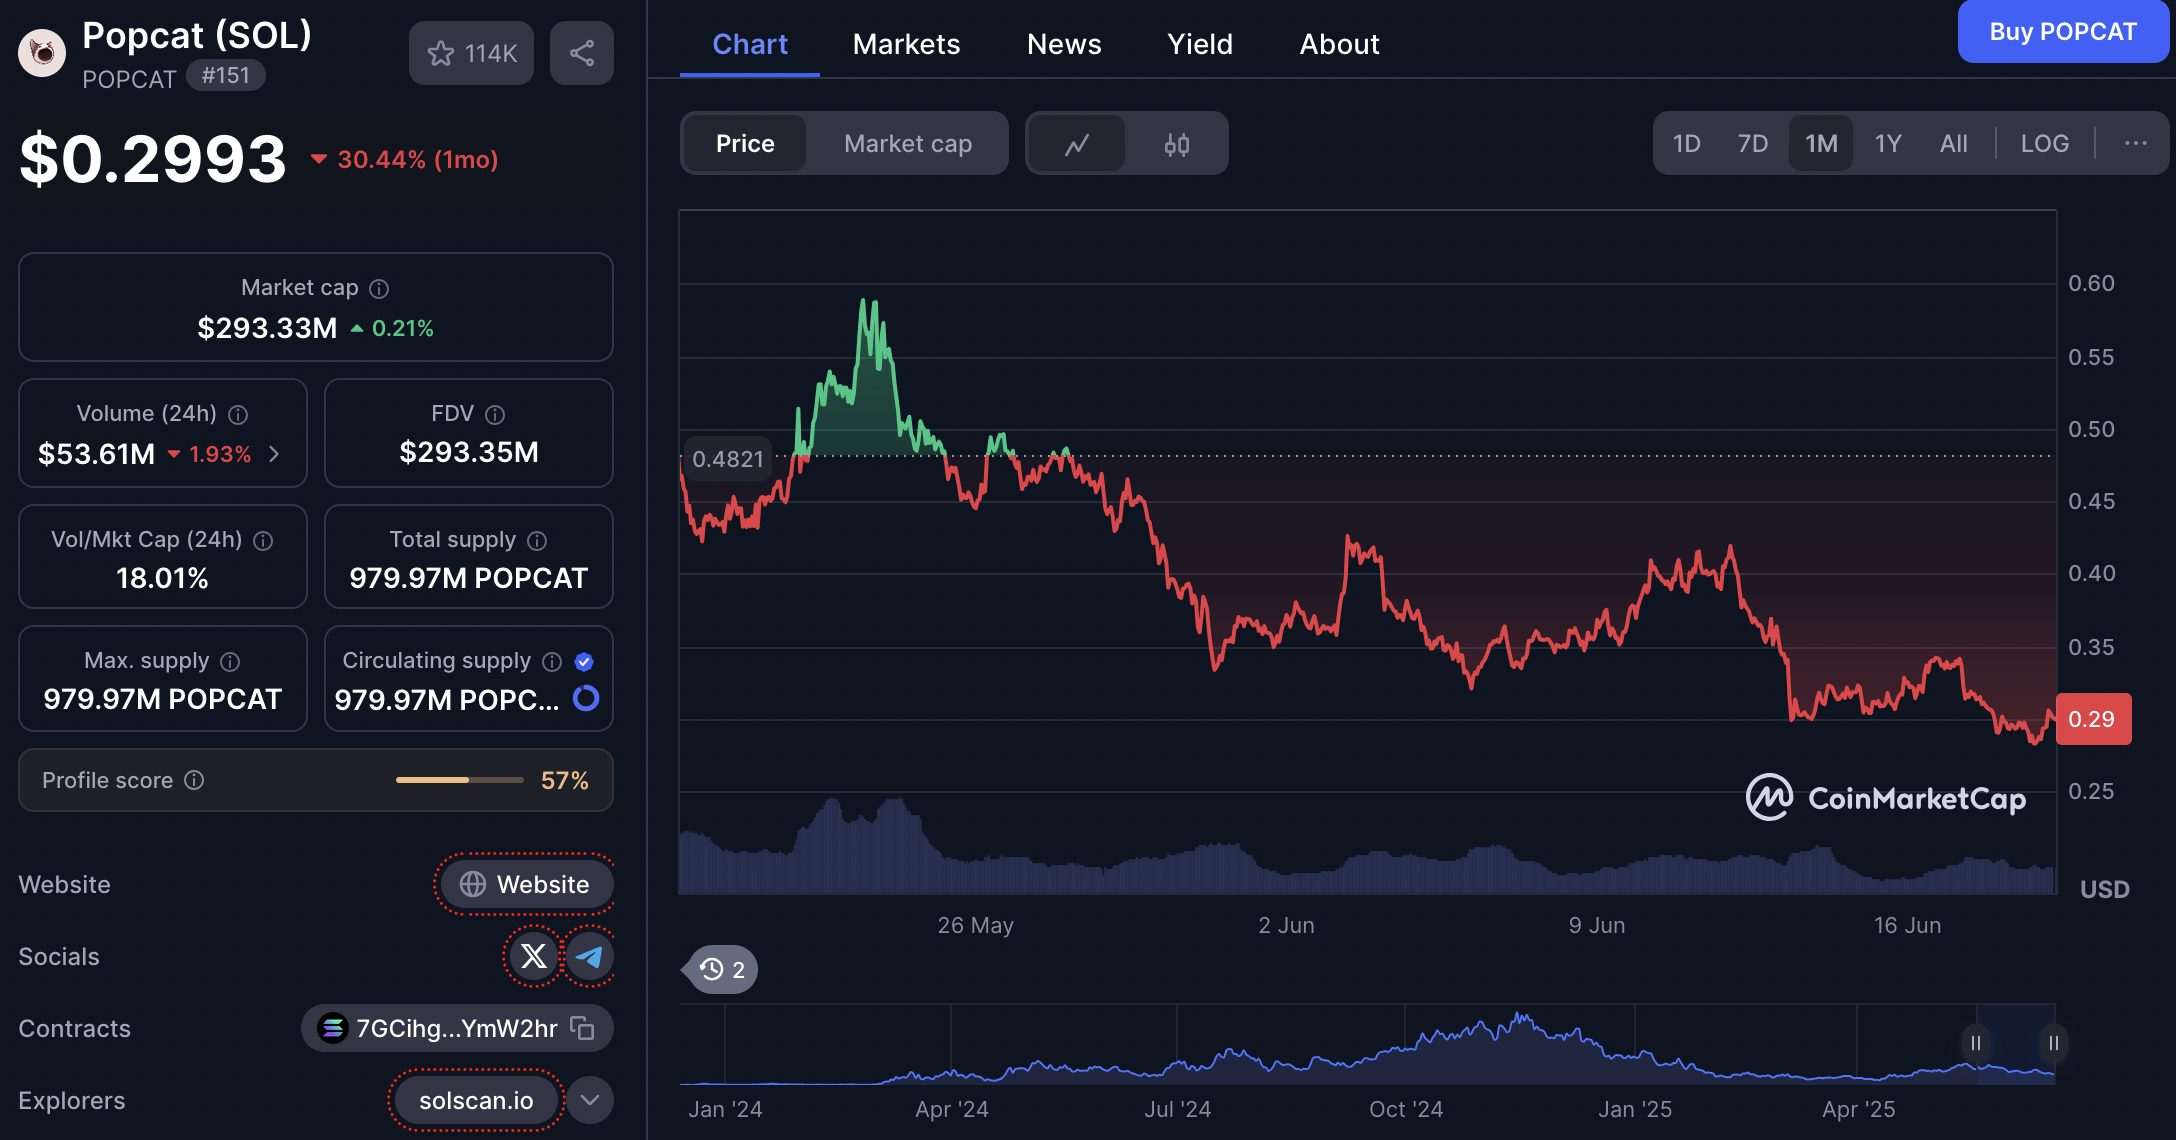This screenshot has height=1140, width=2176.
Task: Click the Buy POPCAT button
Action: [2063, 32]
